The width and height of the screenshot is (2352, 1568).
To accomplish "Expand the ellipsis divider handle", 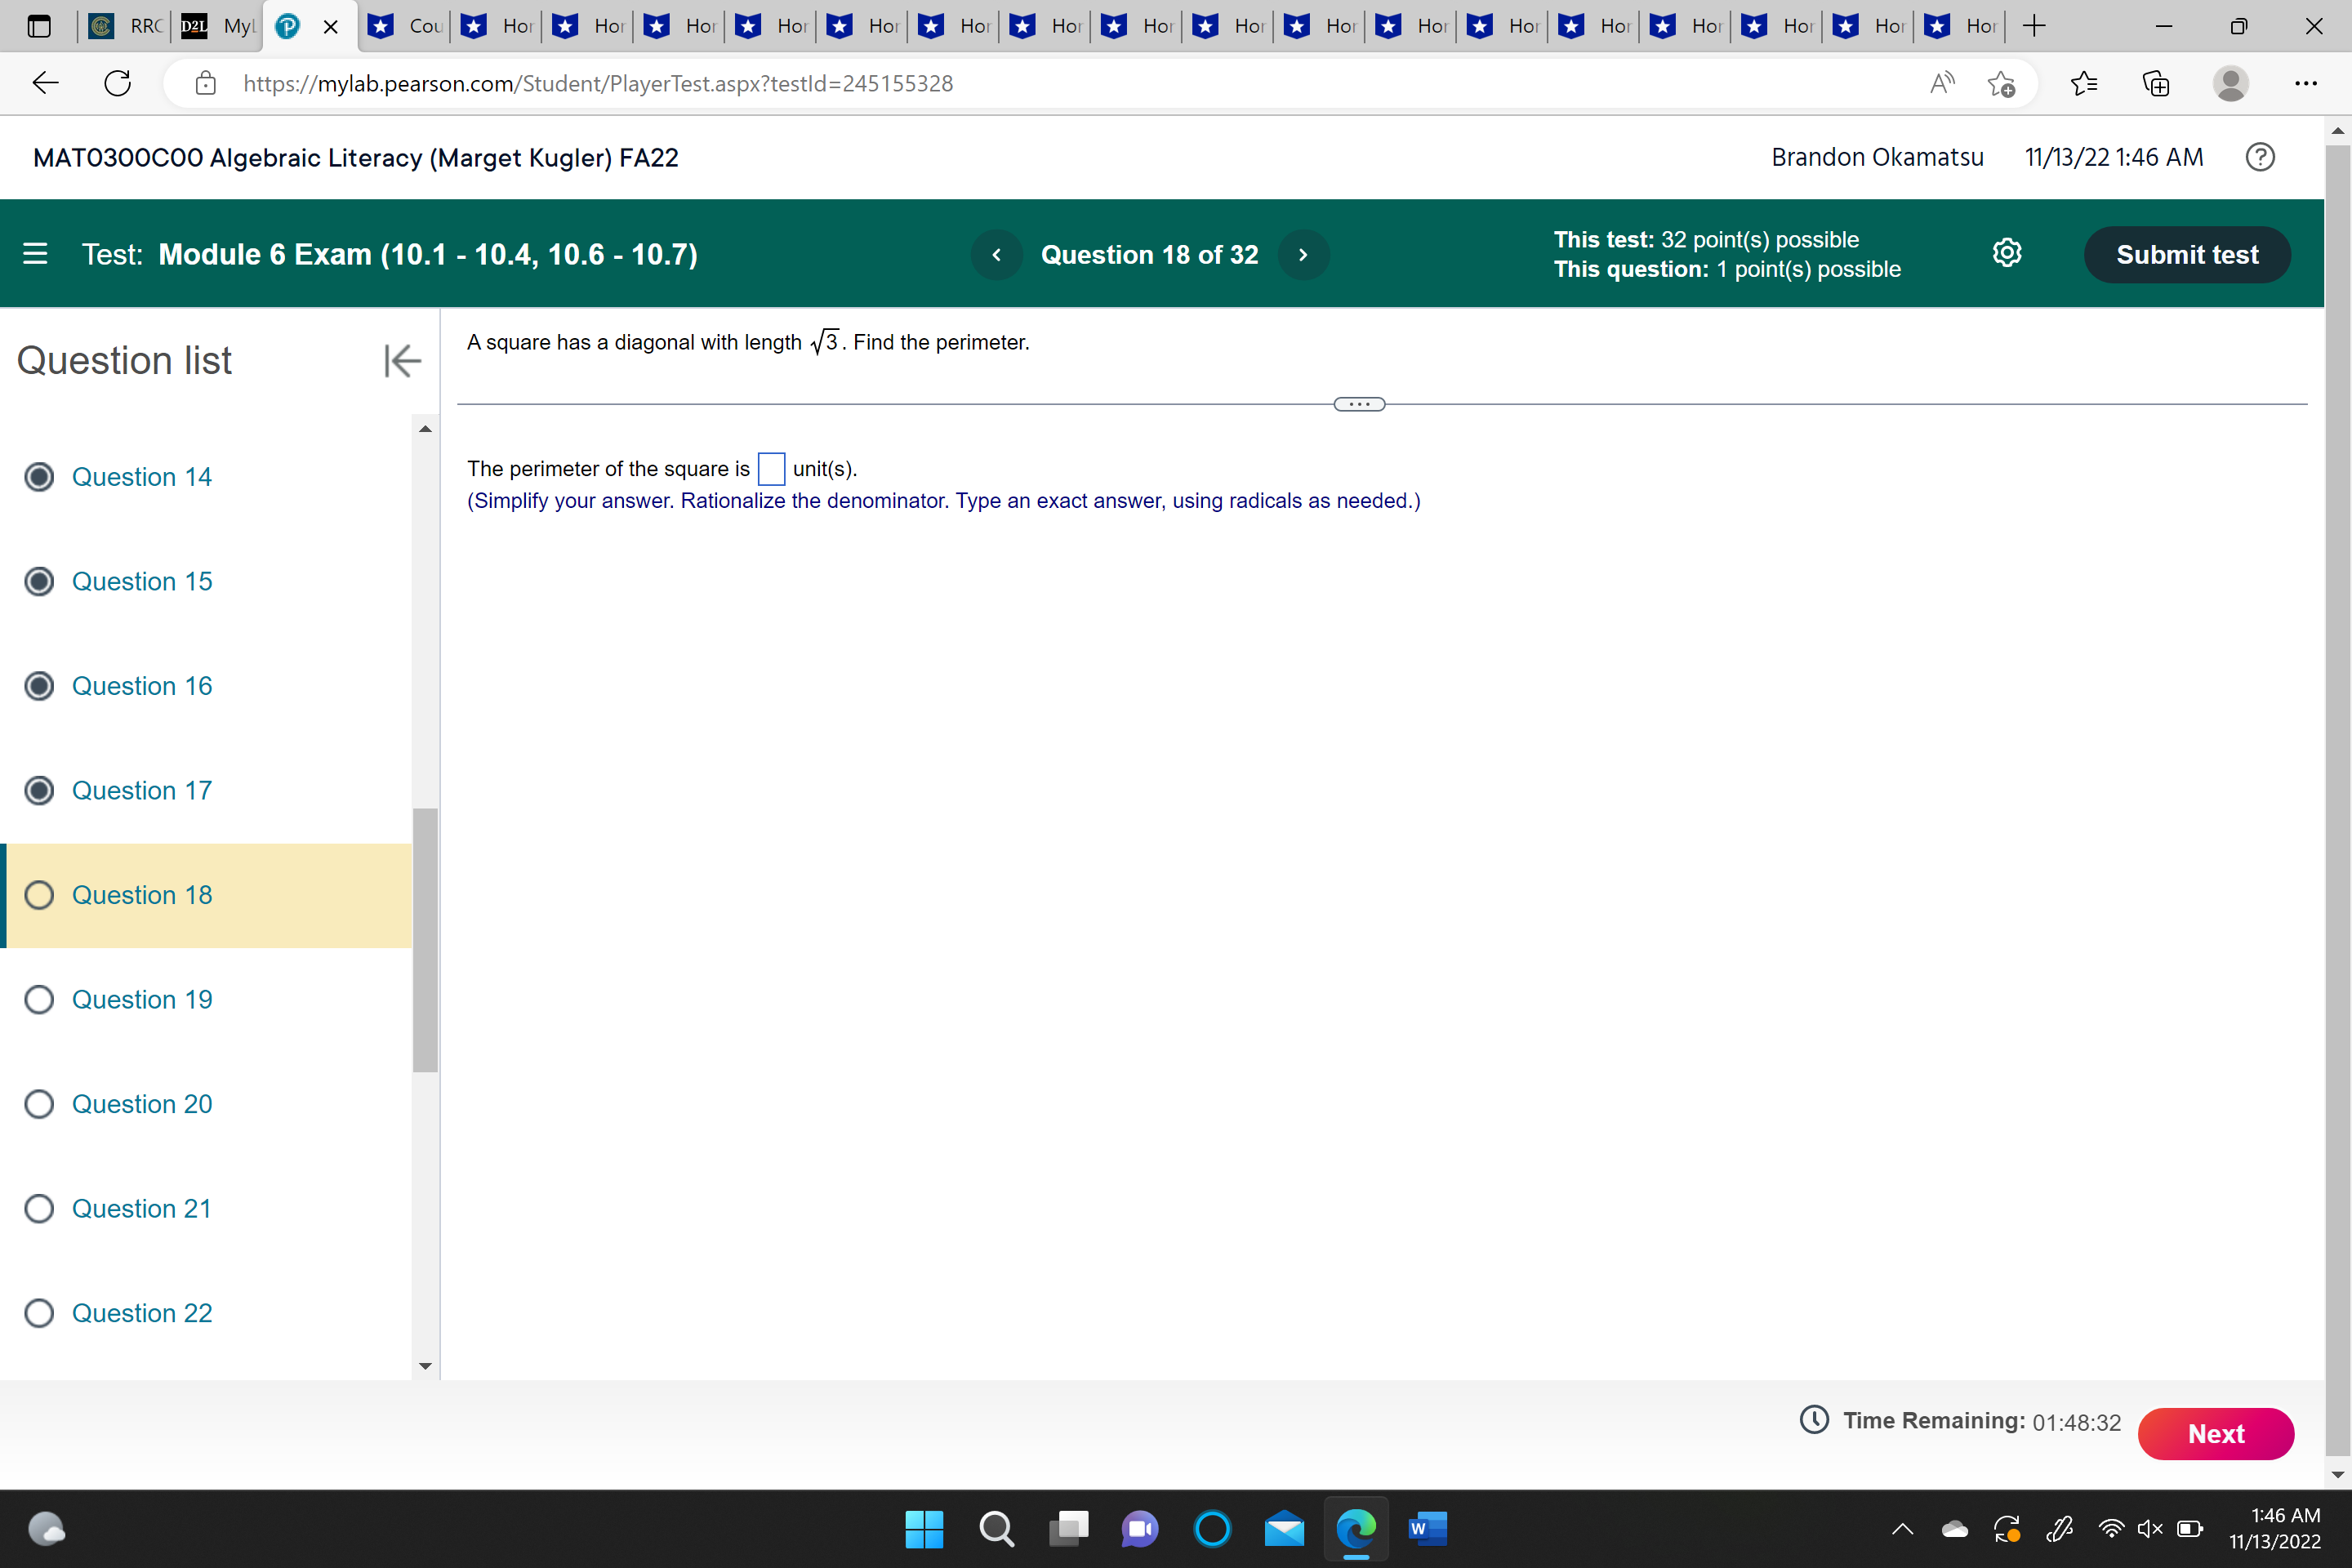I will (x=1359, y=404).
